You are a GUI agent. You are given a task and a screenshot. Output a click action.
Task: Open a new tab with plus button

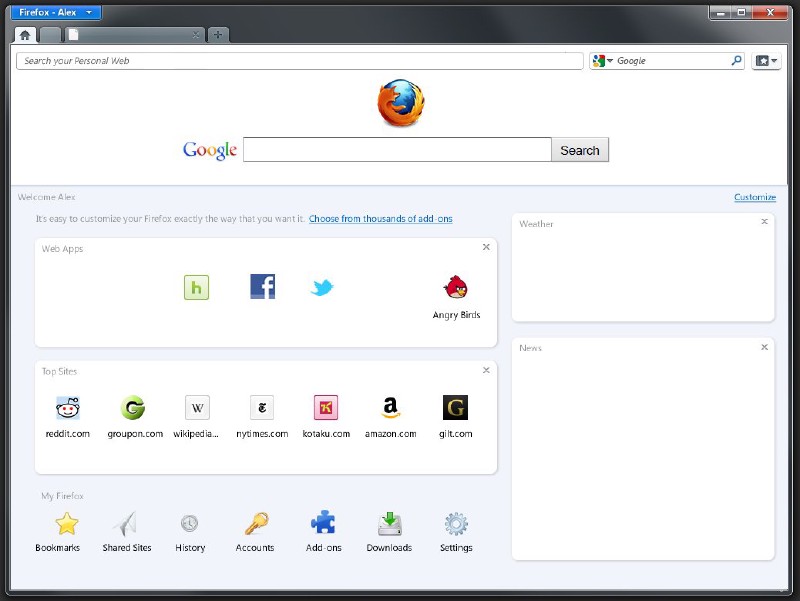(x=218, y=35)
